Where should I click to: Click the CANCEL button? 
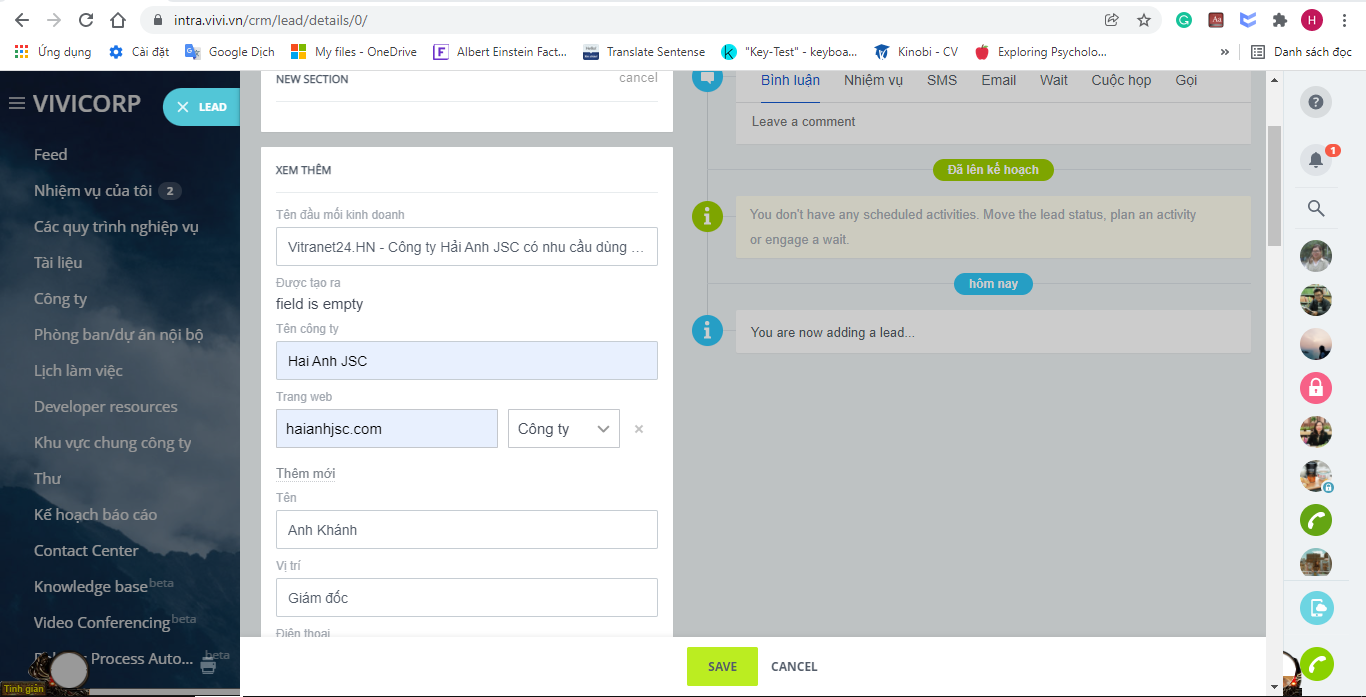[x=794, y=666]
